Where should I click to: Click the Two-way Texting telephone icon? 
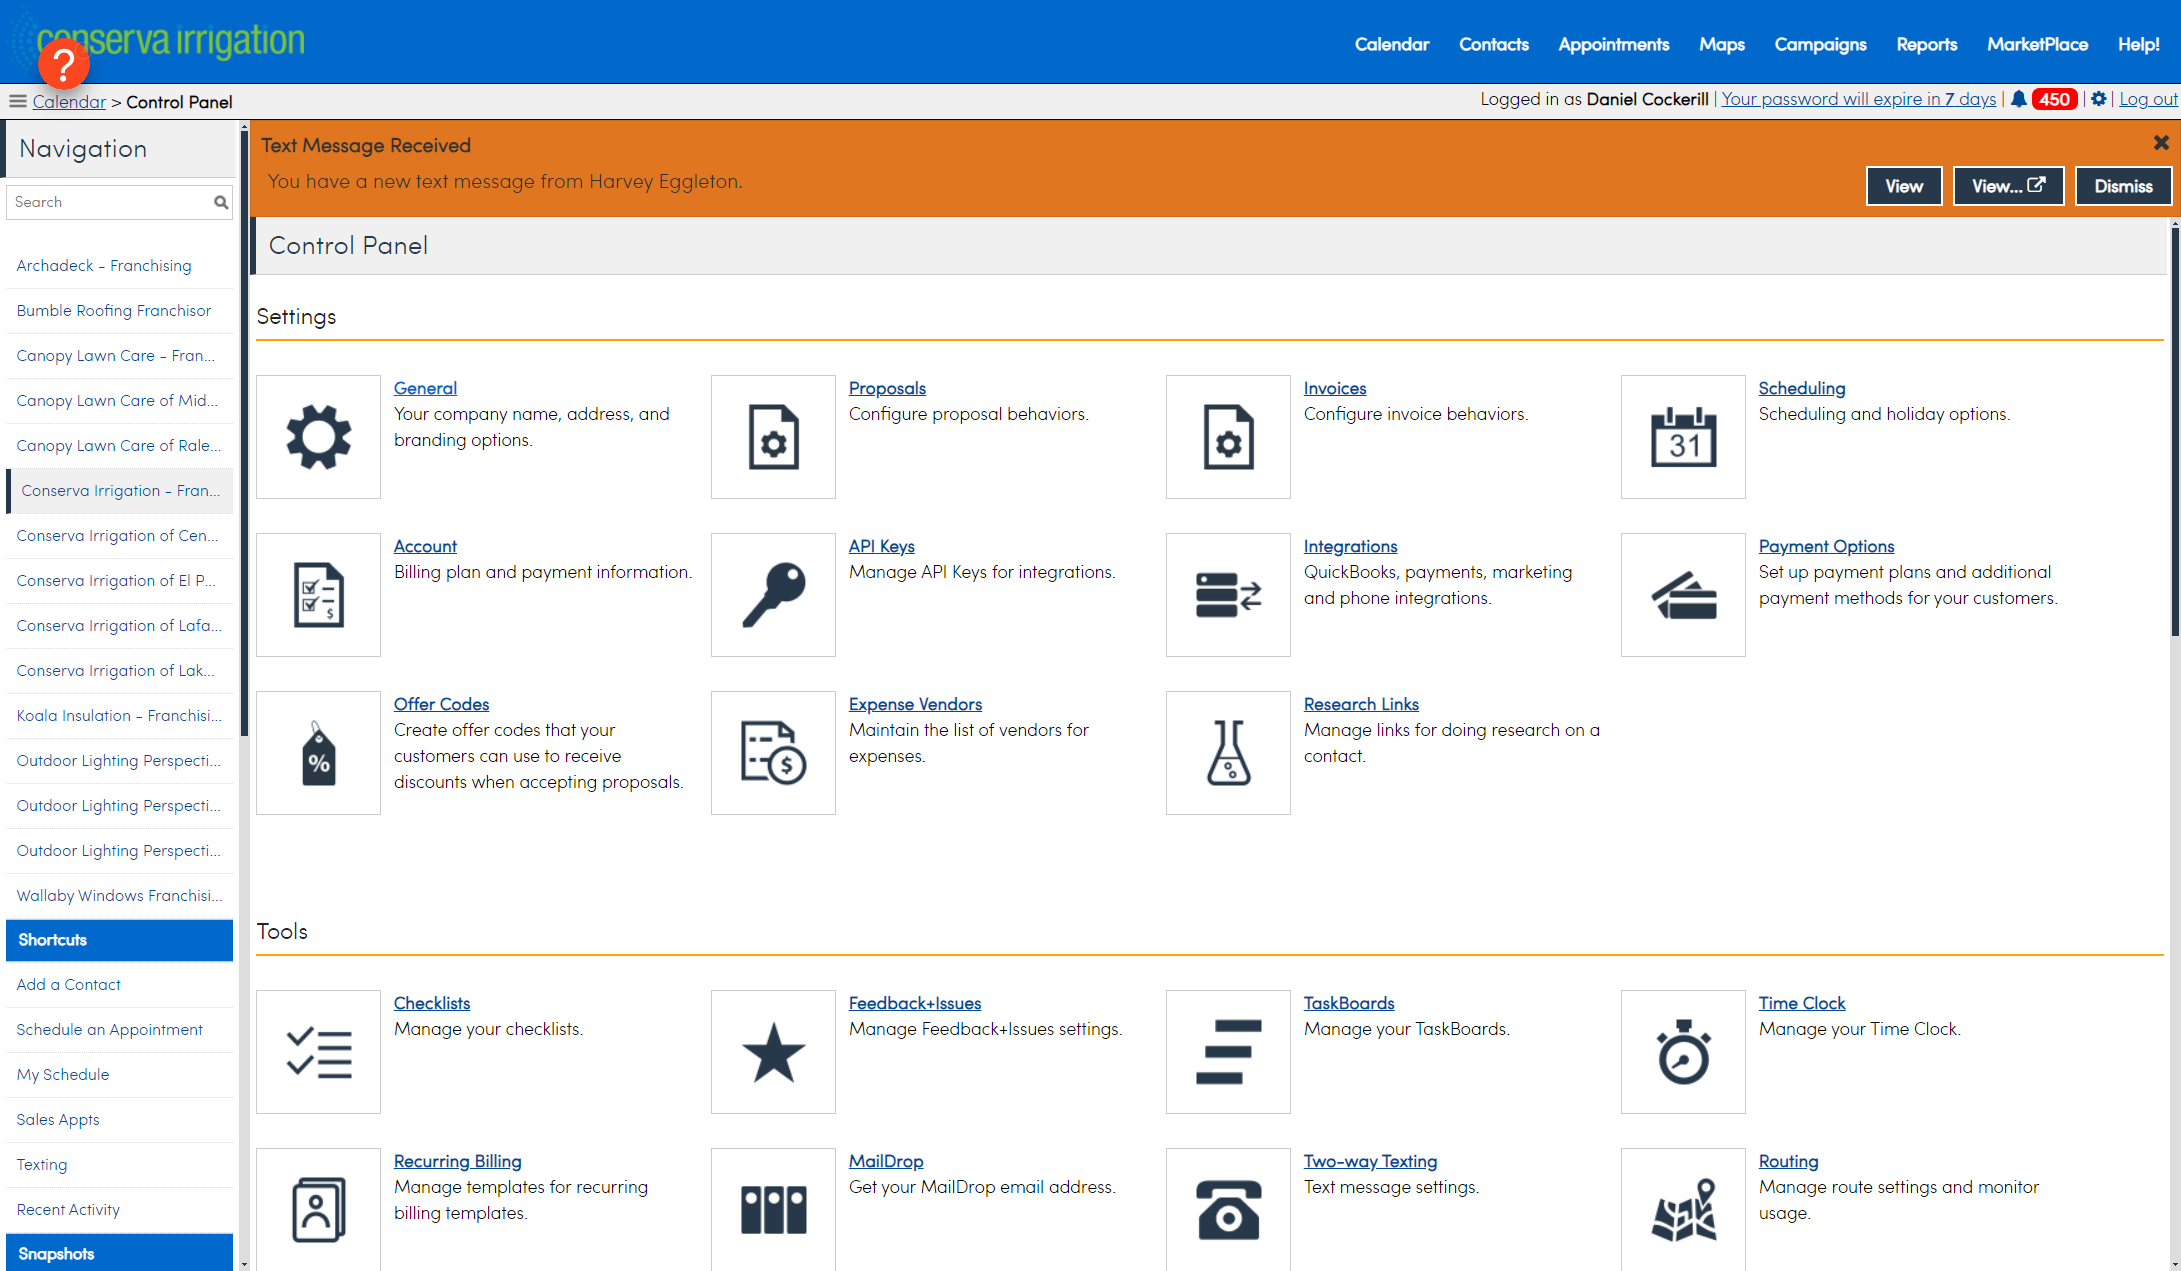1228,1209
